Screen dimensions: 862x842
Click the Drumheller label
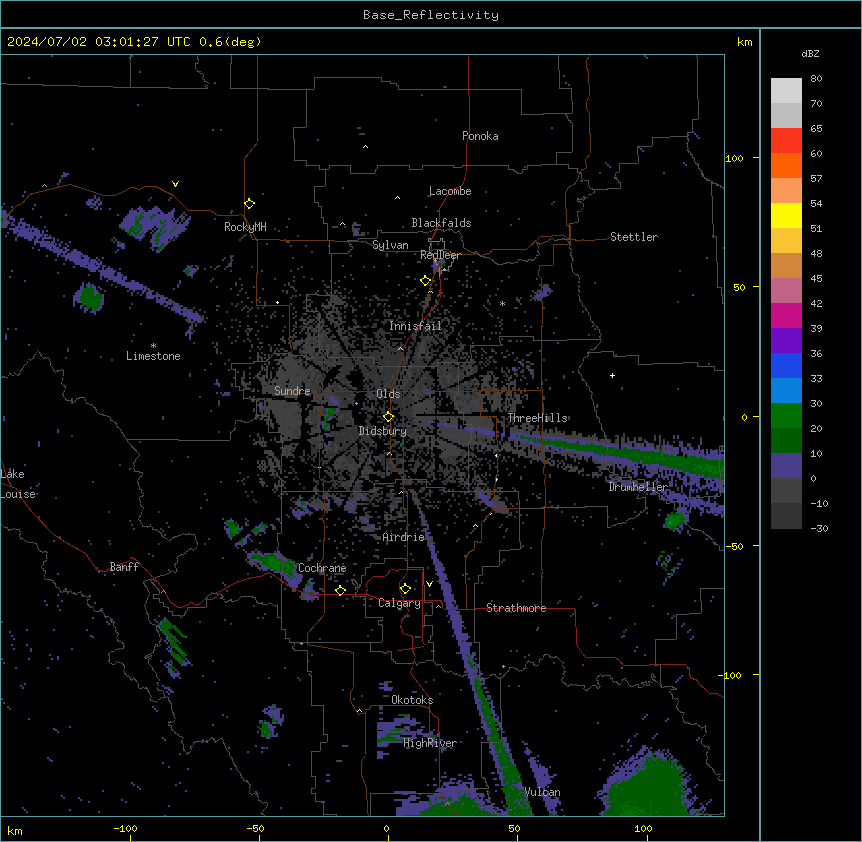[x=638, y=487]
